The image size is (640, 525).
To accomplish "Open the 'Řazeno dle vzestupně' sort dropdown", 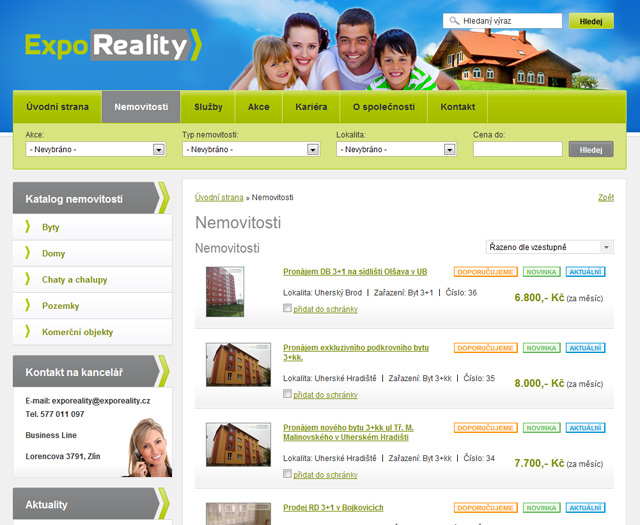I will 549,247.
